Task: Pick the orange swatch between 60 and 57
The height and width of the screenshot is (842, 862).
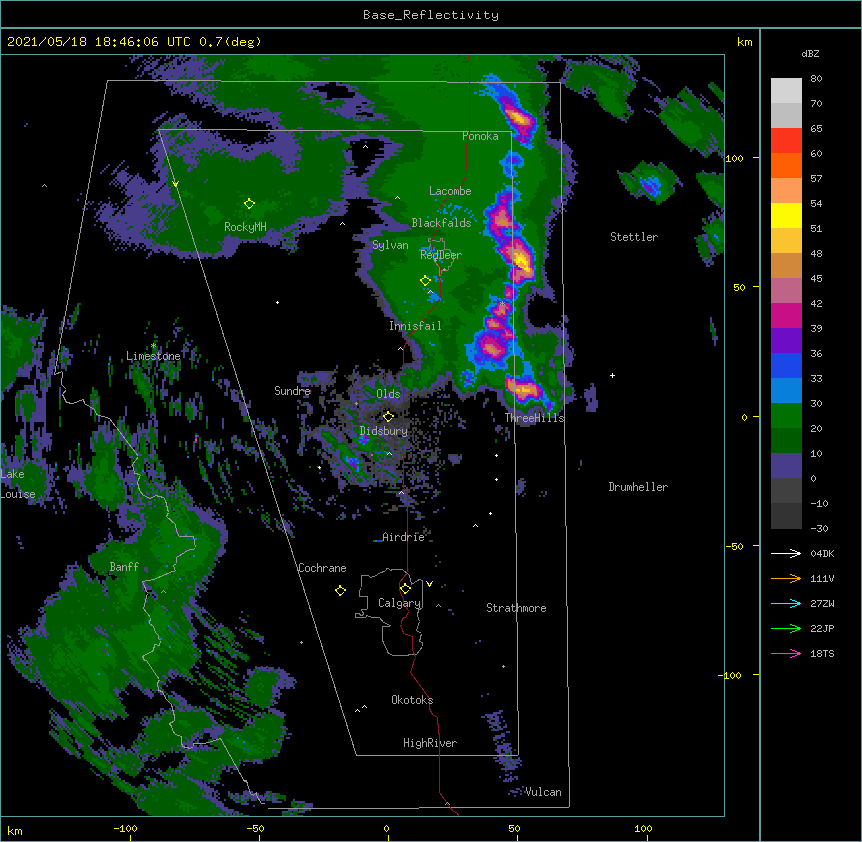Action: tap(786, 165)
